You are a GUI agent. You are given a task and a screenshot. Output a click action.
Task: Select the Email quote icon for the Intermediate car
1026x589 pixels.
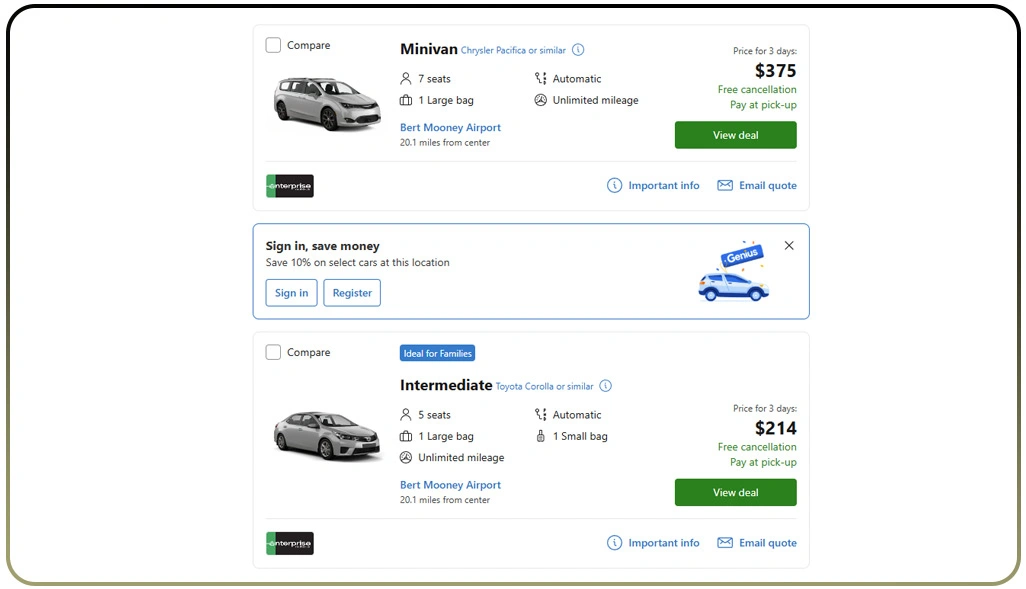pyautogui.click(x=724, y=543)
